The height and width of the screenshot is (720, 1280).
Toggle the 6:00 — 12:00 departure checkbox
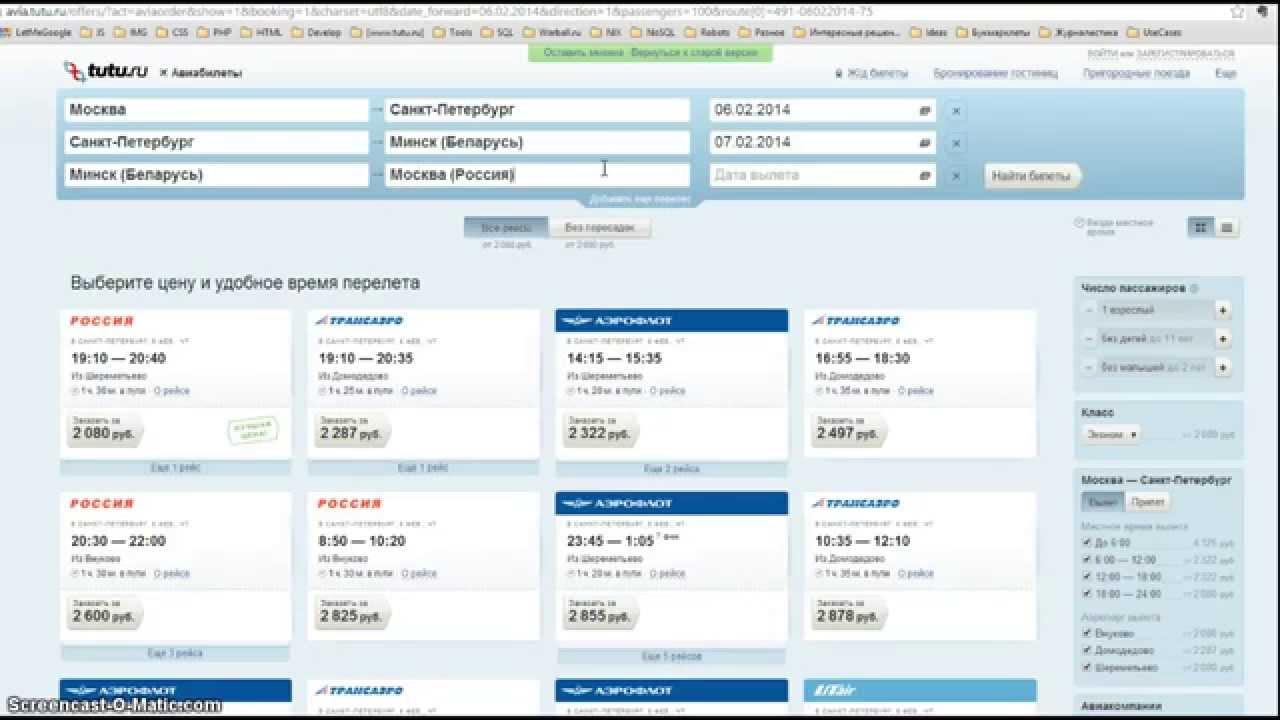1087,560
